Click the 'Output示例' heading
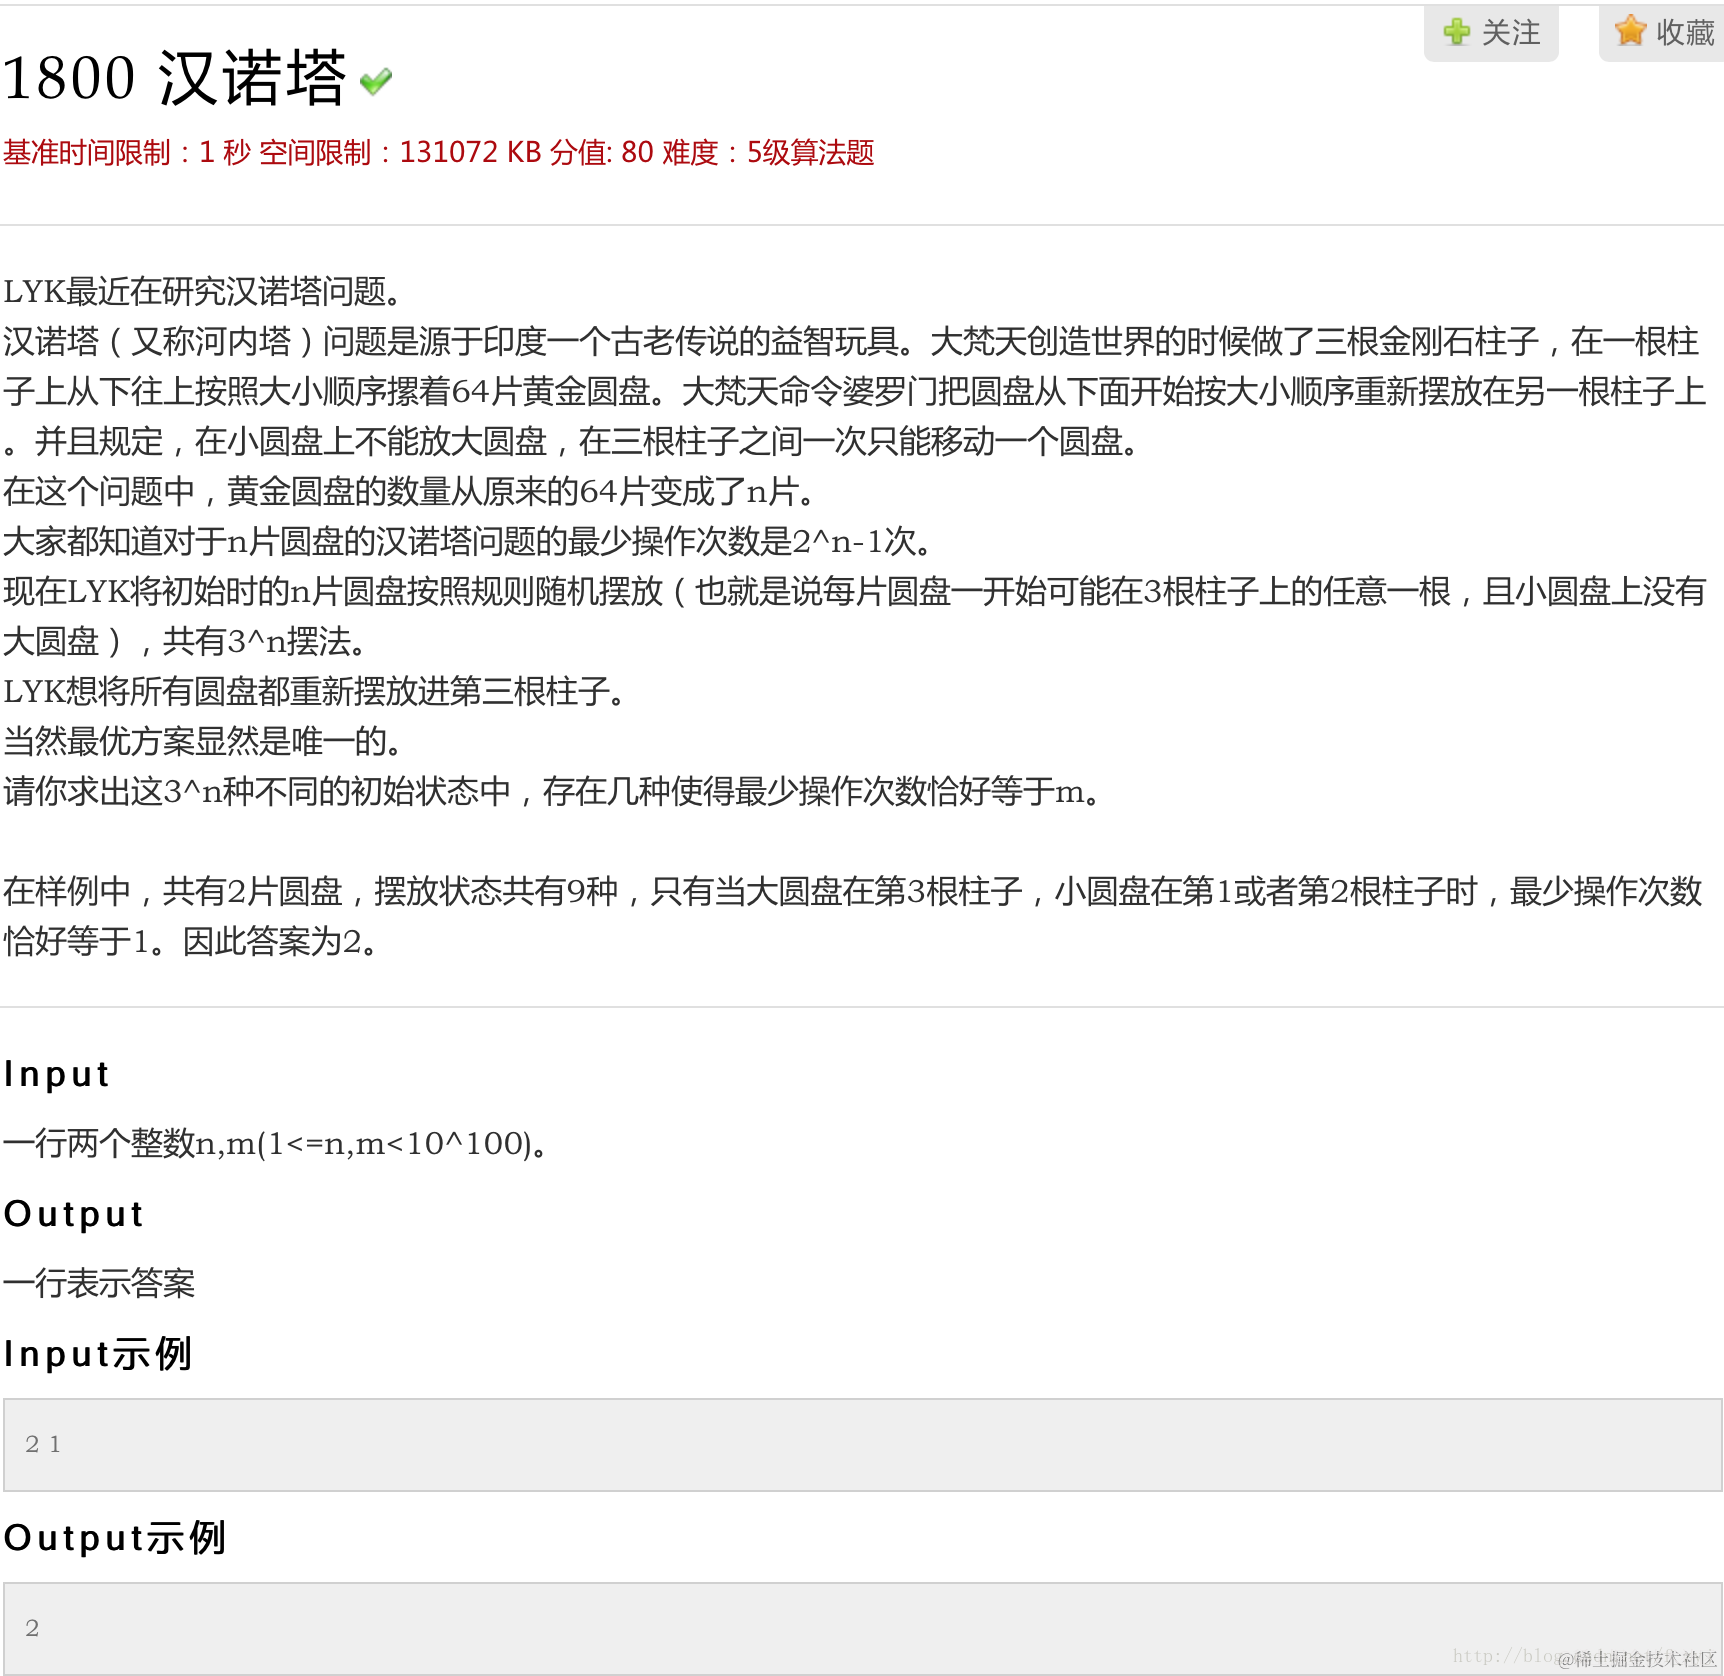1724x1676 pixels. (x=115, y=1538)
